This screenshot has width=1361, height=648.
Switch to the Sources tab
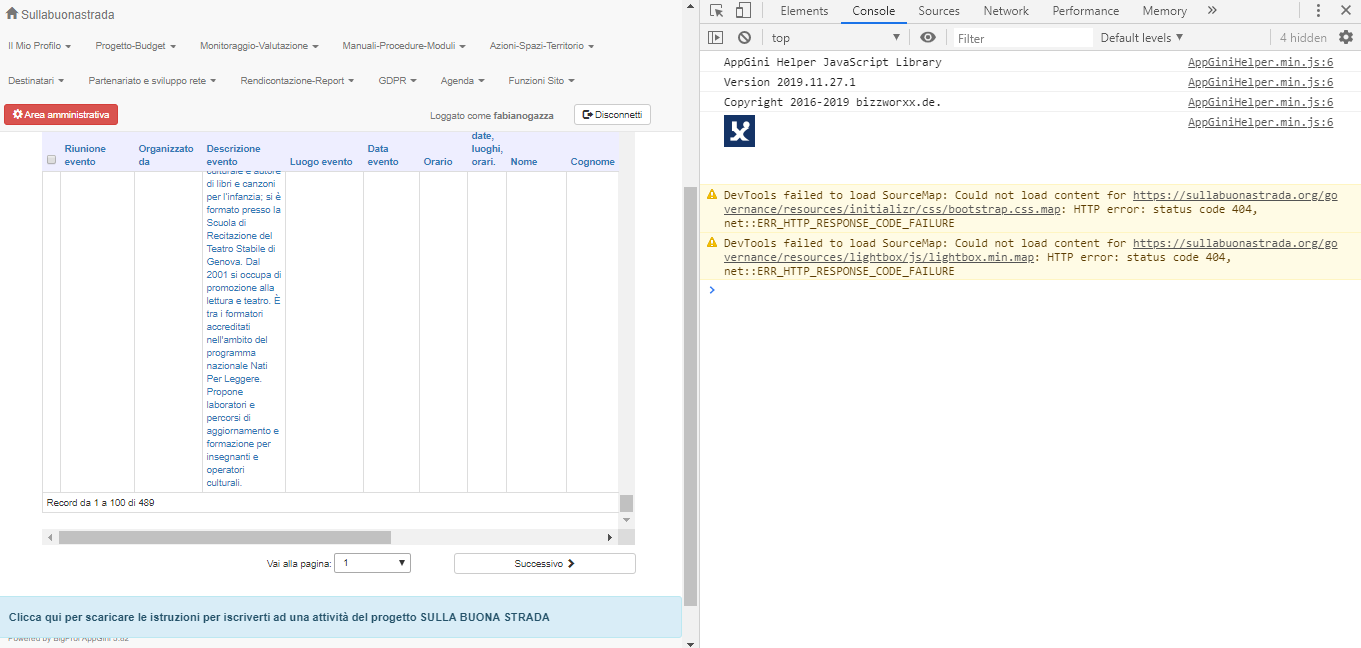pyautogui.click(x=939, y=11)
